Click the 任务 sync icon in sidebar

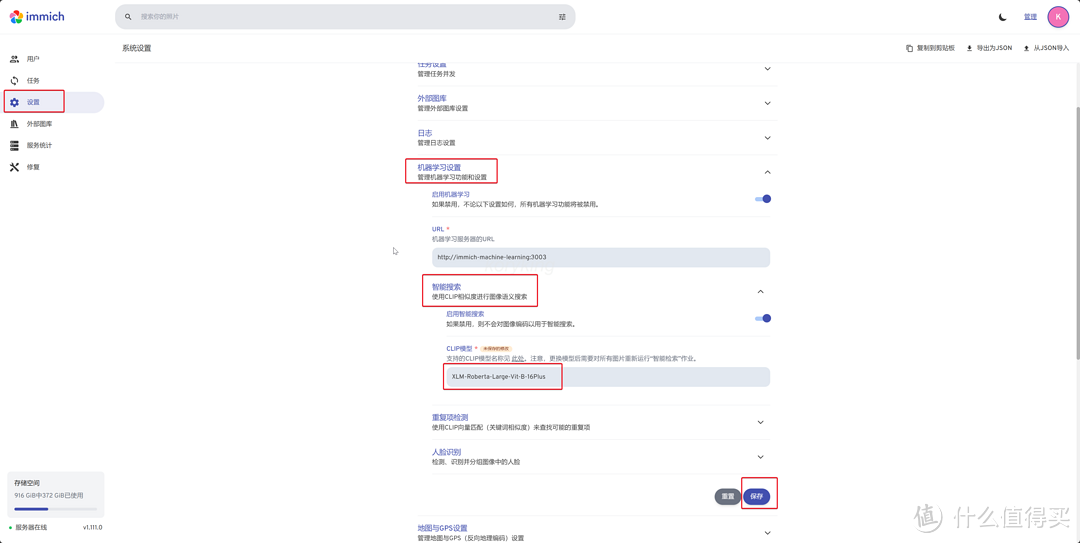pos(14,81)
